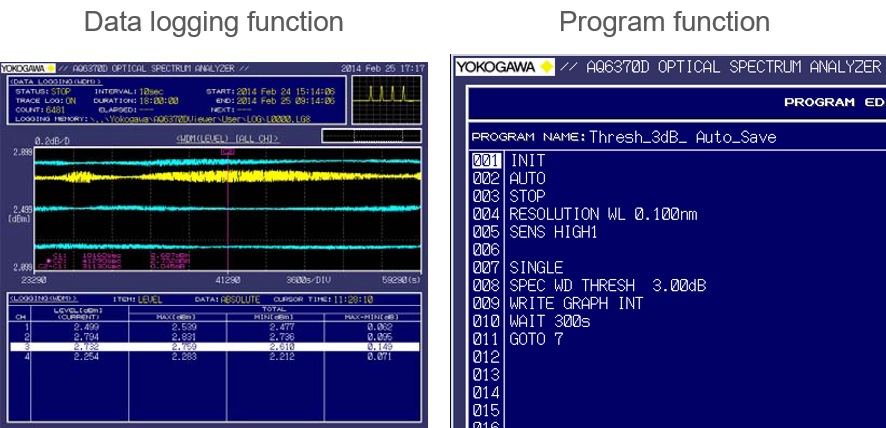Select the channel 1 row in logging table
886x428 pixels.
[x=212, y=327]
